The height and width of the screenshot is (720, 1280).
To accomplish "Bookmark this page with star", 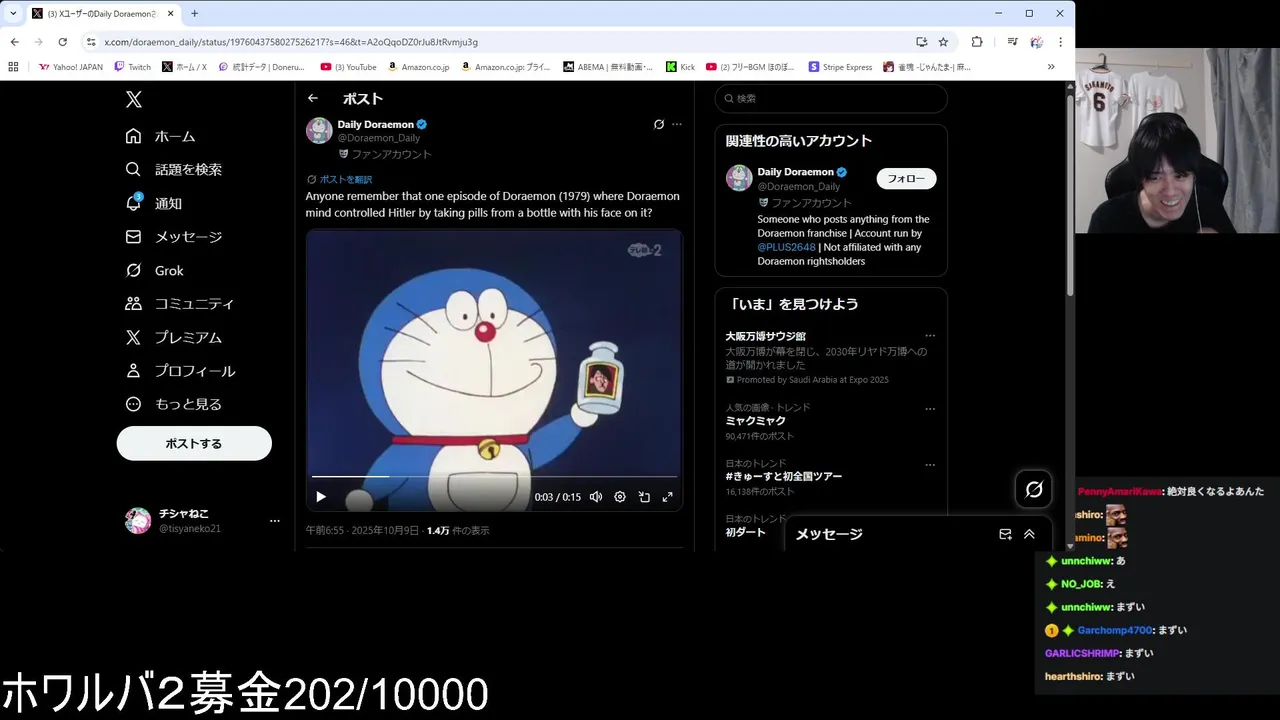I will pyautogui.click(x=943, y=42).
